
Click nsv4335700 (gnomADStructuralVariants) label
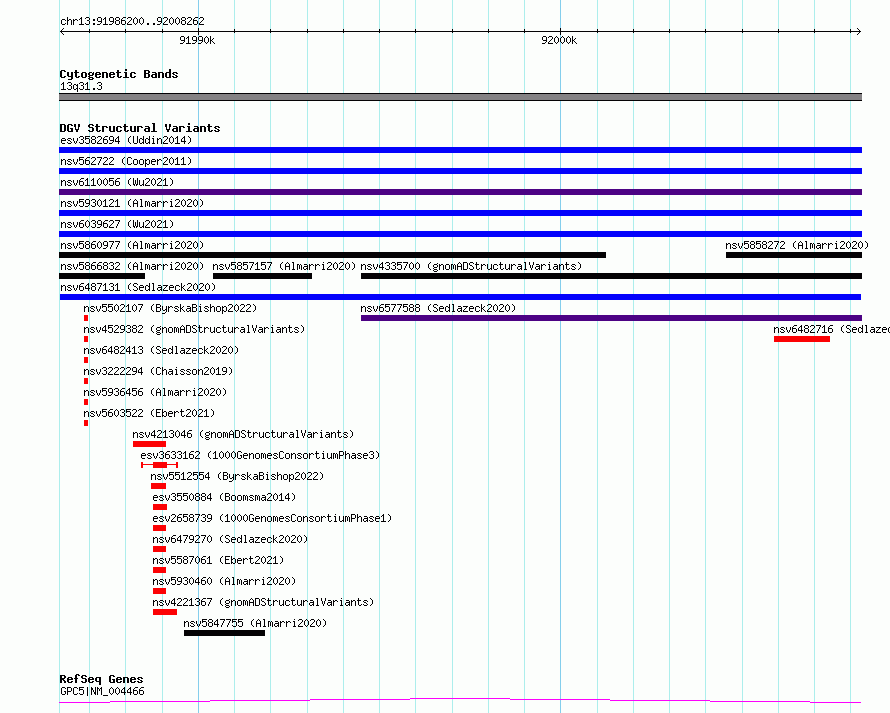click(471, 266)
